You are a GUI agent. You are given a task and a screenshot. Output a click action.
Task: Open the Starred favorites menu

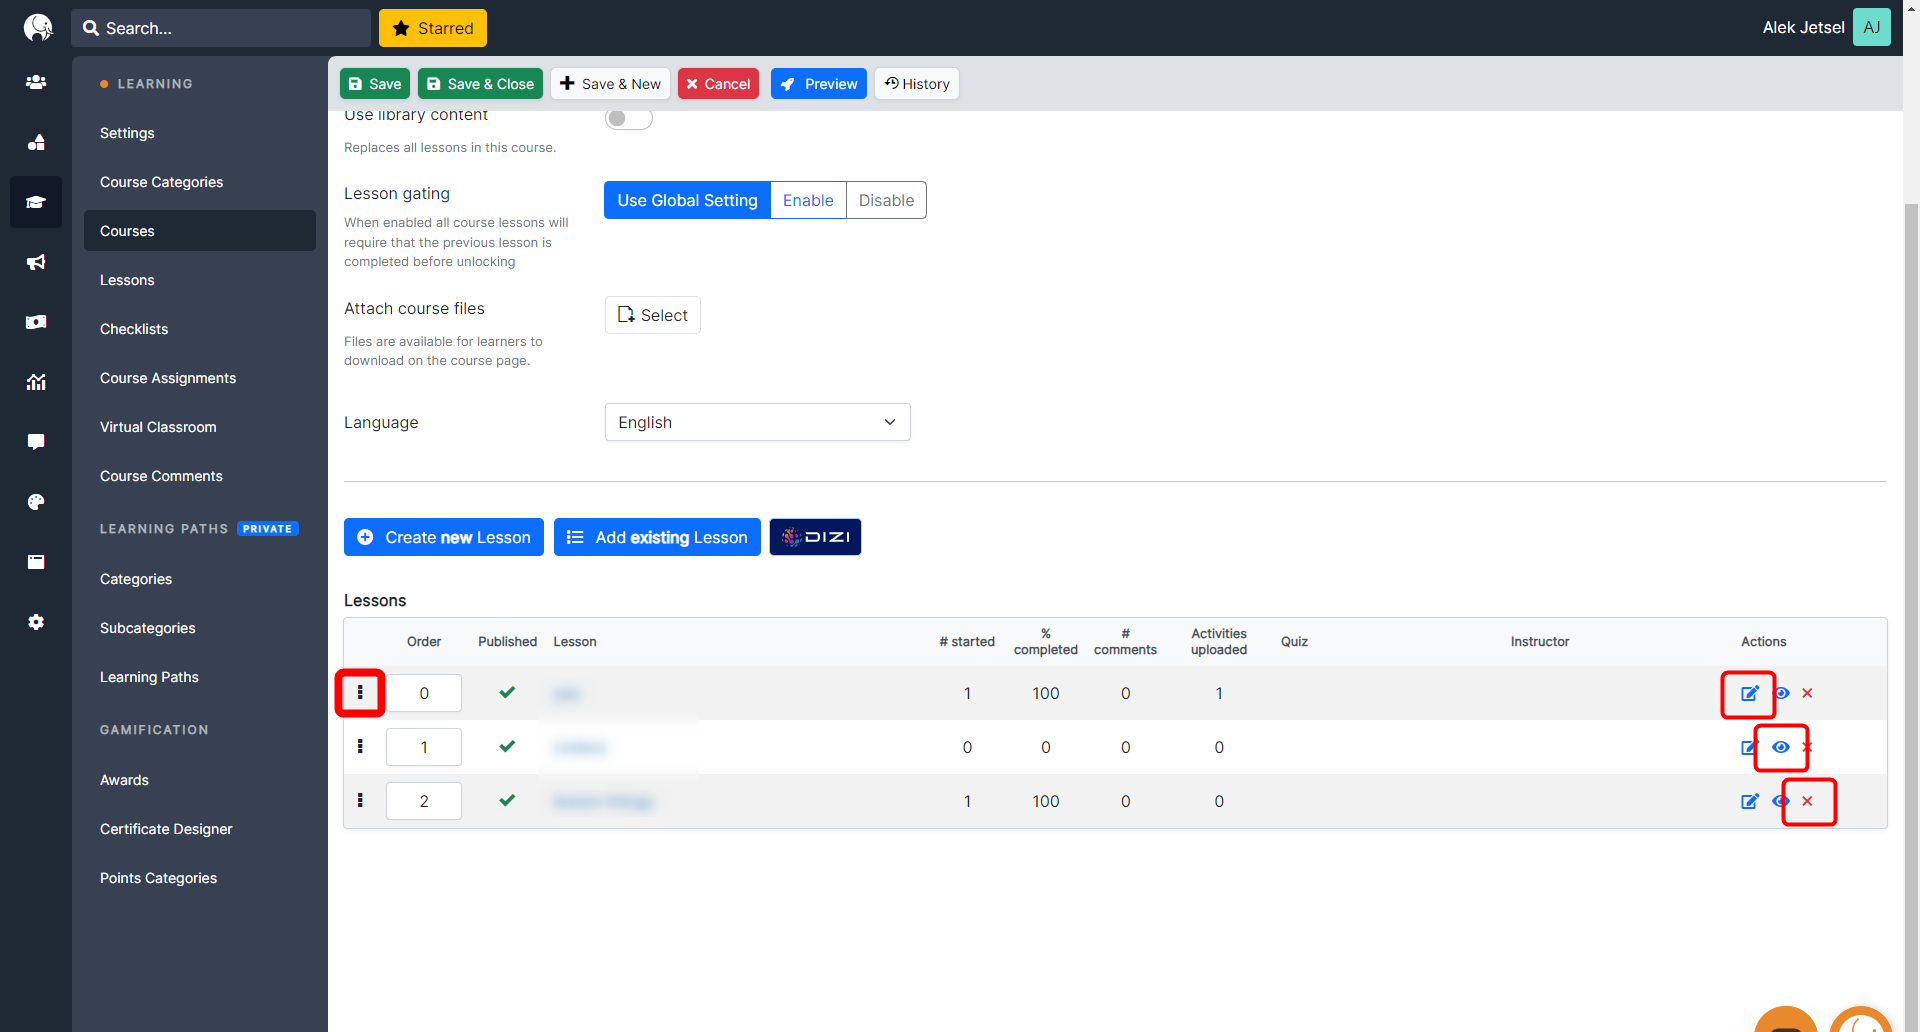pos(433,28)
